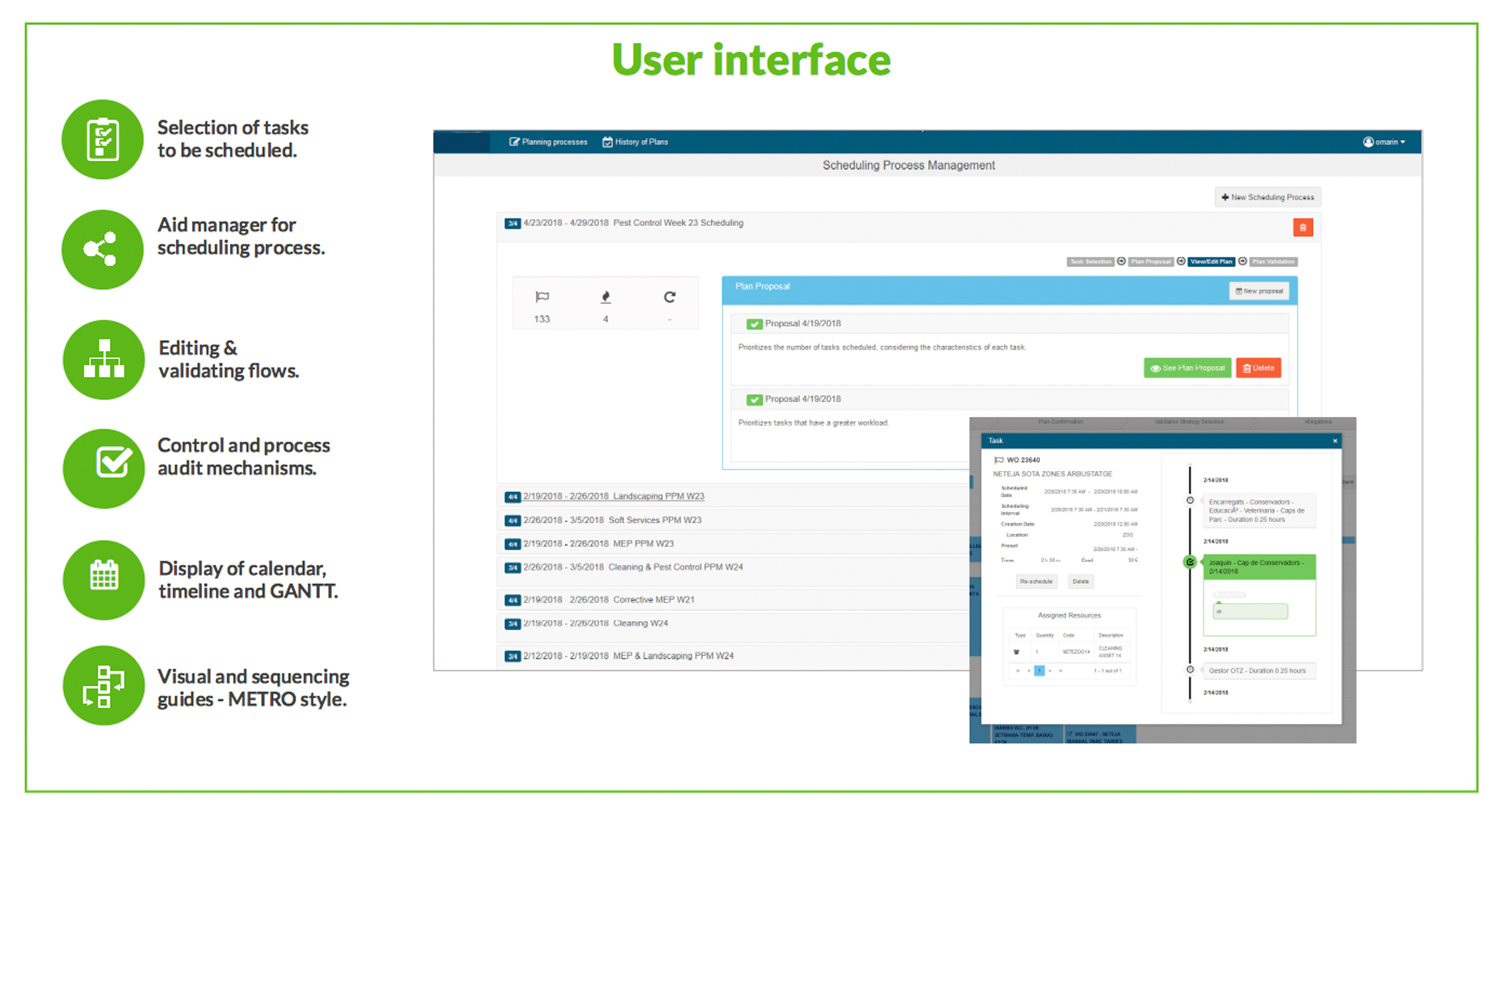This screenshot has width=1500, height=1000.
Task: Select the Plan Validation step tab
Action: tap(1274, 262)
